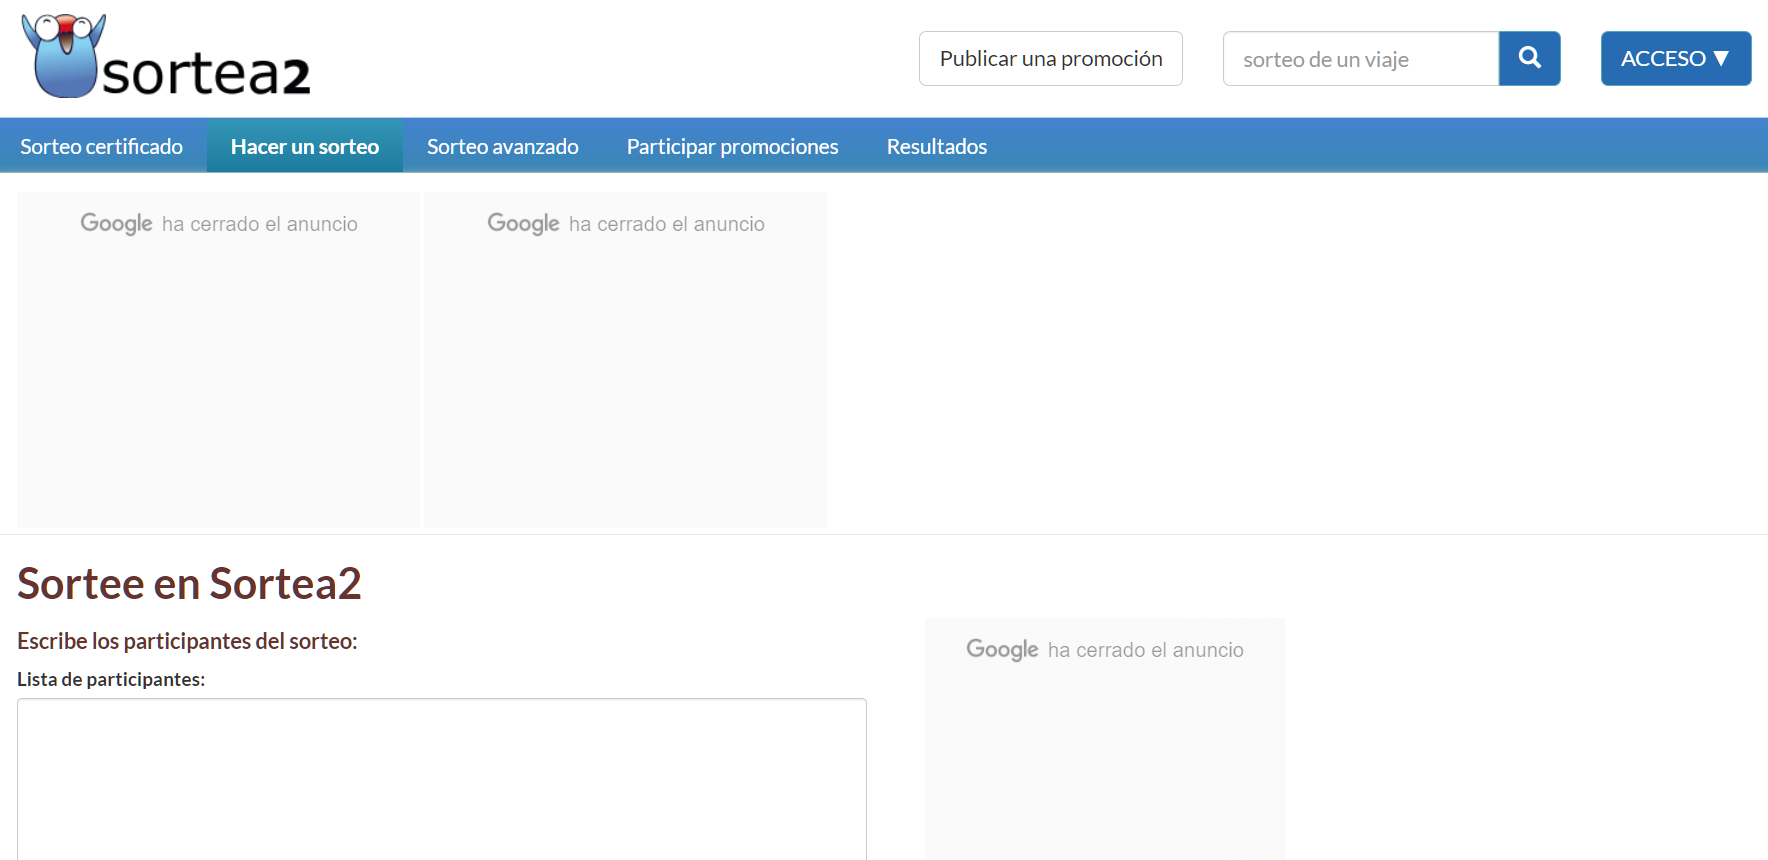Switch to Sorteo avanzado tab

pyautogui.click(x=502, y=146)
